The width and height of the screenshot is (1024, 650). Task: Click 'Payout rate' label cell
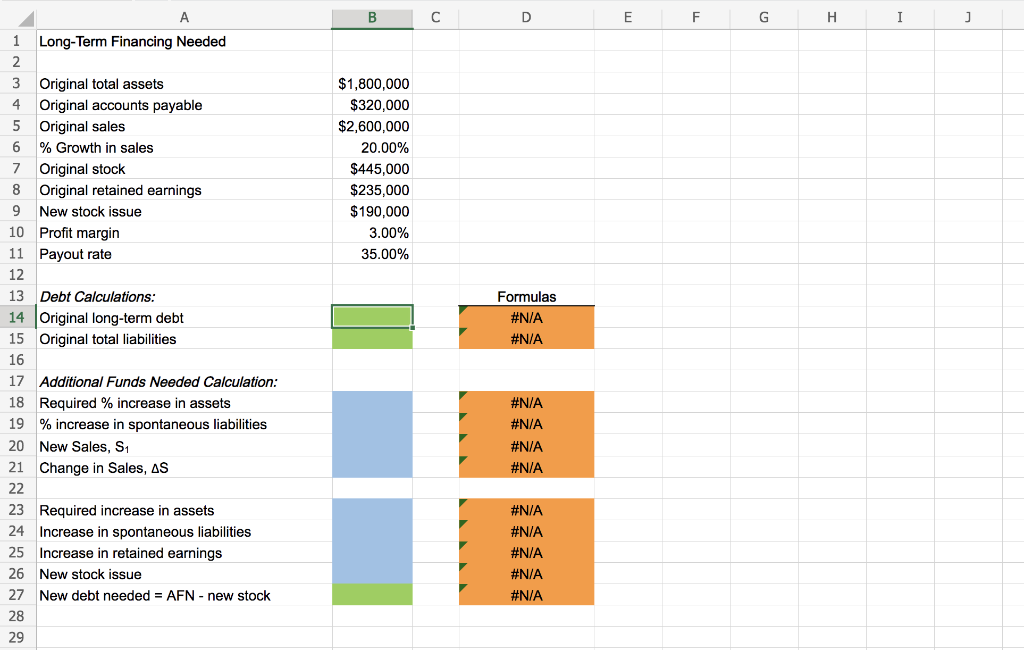[184, 254]
